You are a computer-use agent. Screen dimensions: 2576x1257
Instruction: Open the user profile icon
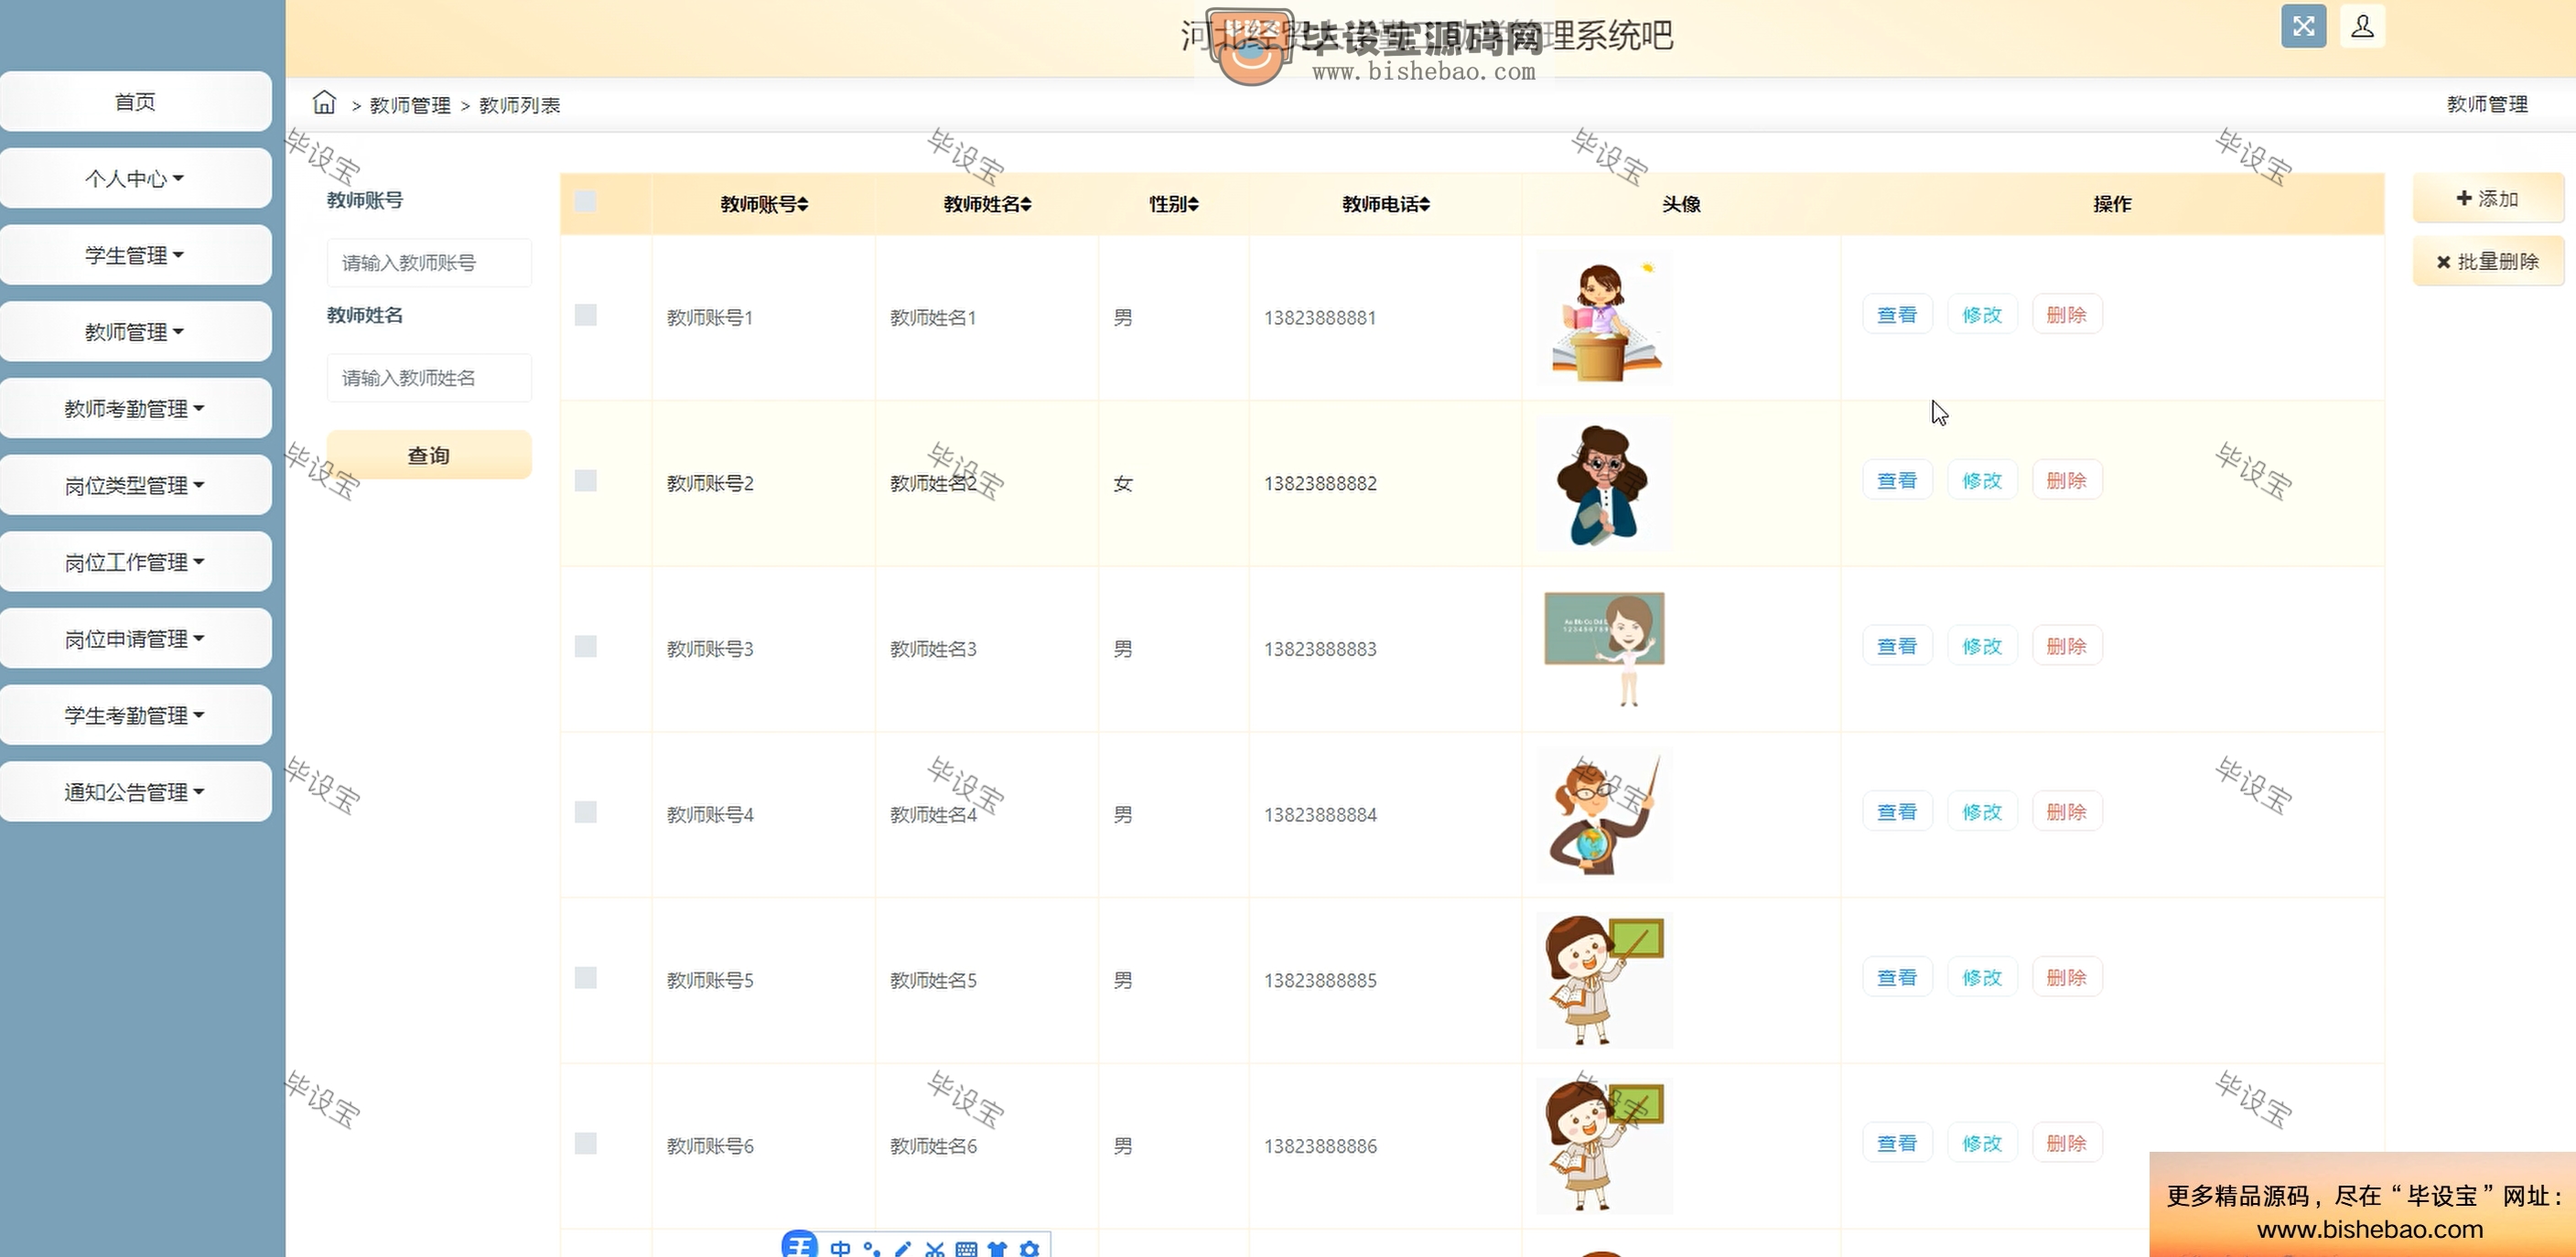[x=2363, y=26]
